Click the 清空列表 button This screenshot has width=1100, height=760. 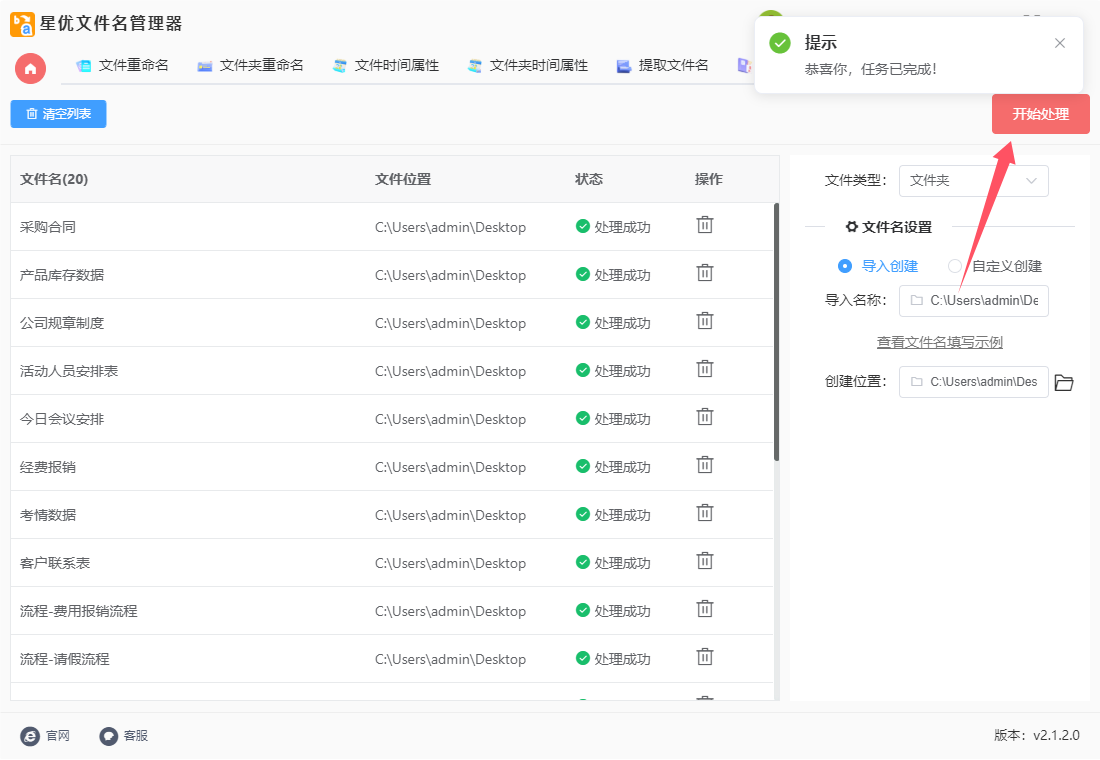coord(58,114)
